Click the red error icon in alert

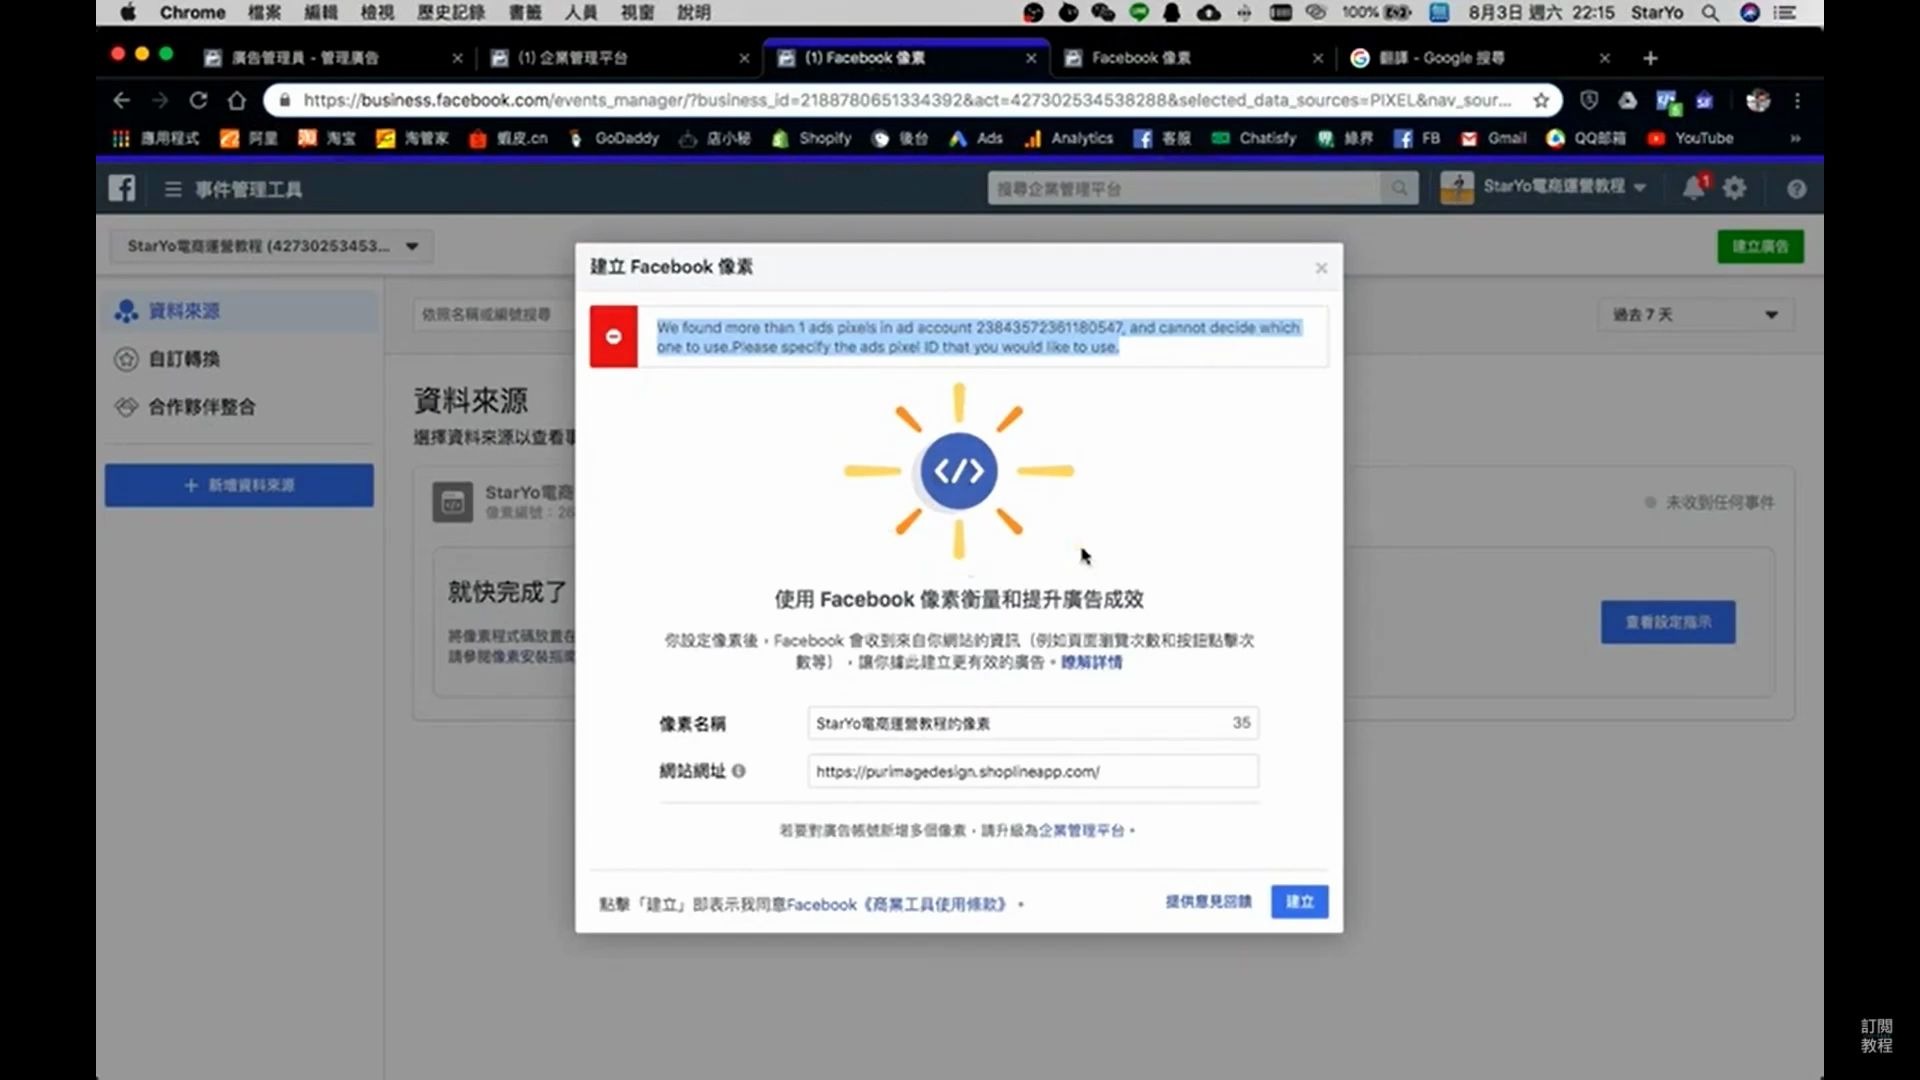pyautogui.click(x=614, y=337)
